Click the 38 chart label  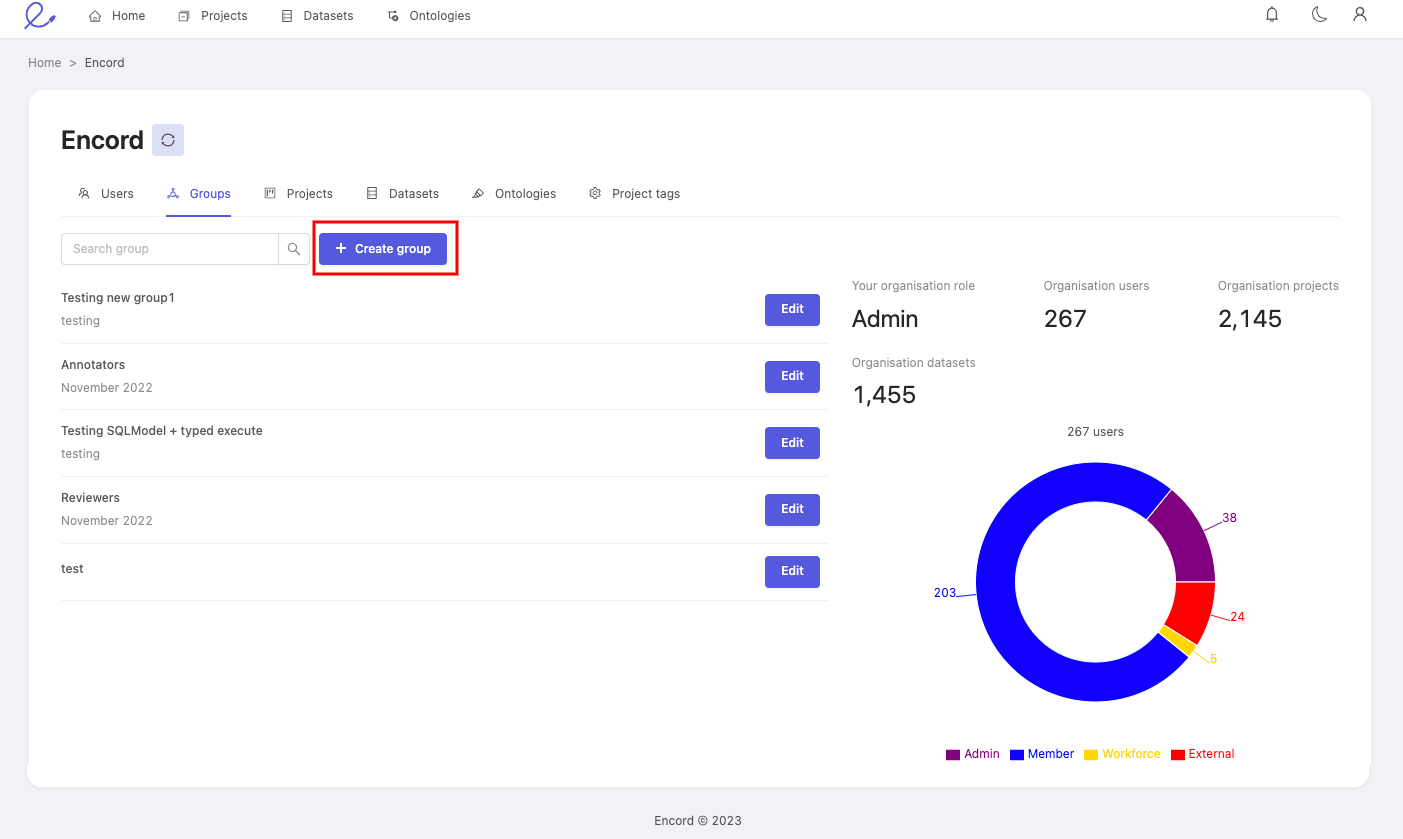[1229, 518]
